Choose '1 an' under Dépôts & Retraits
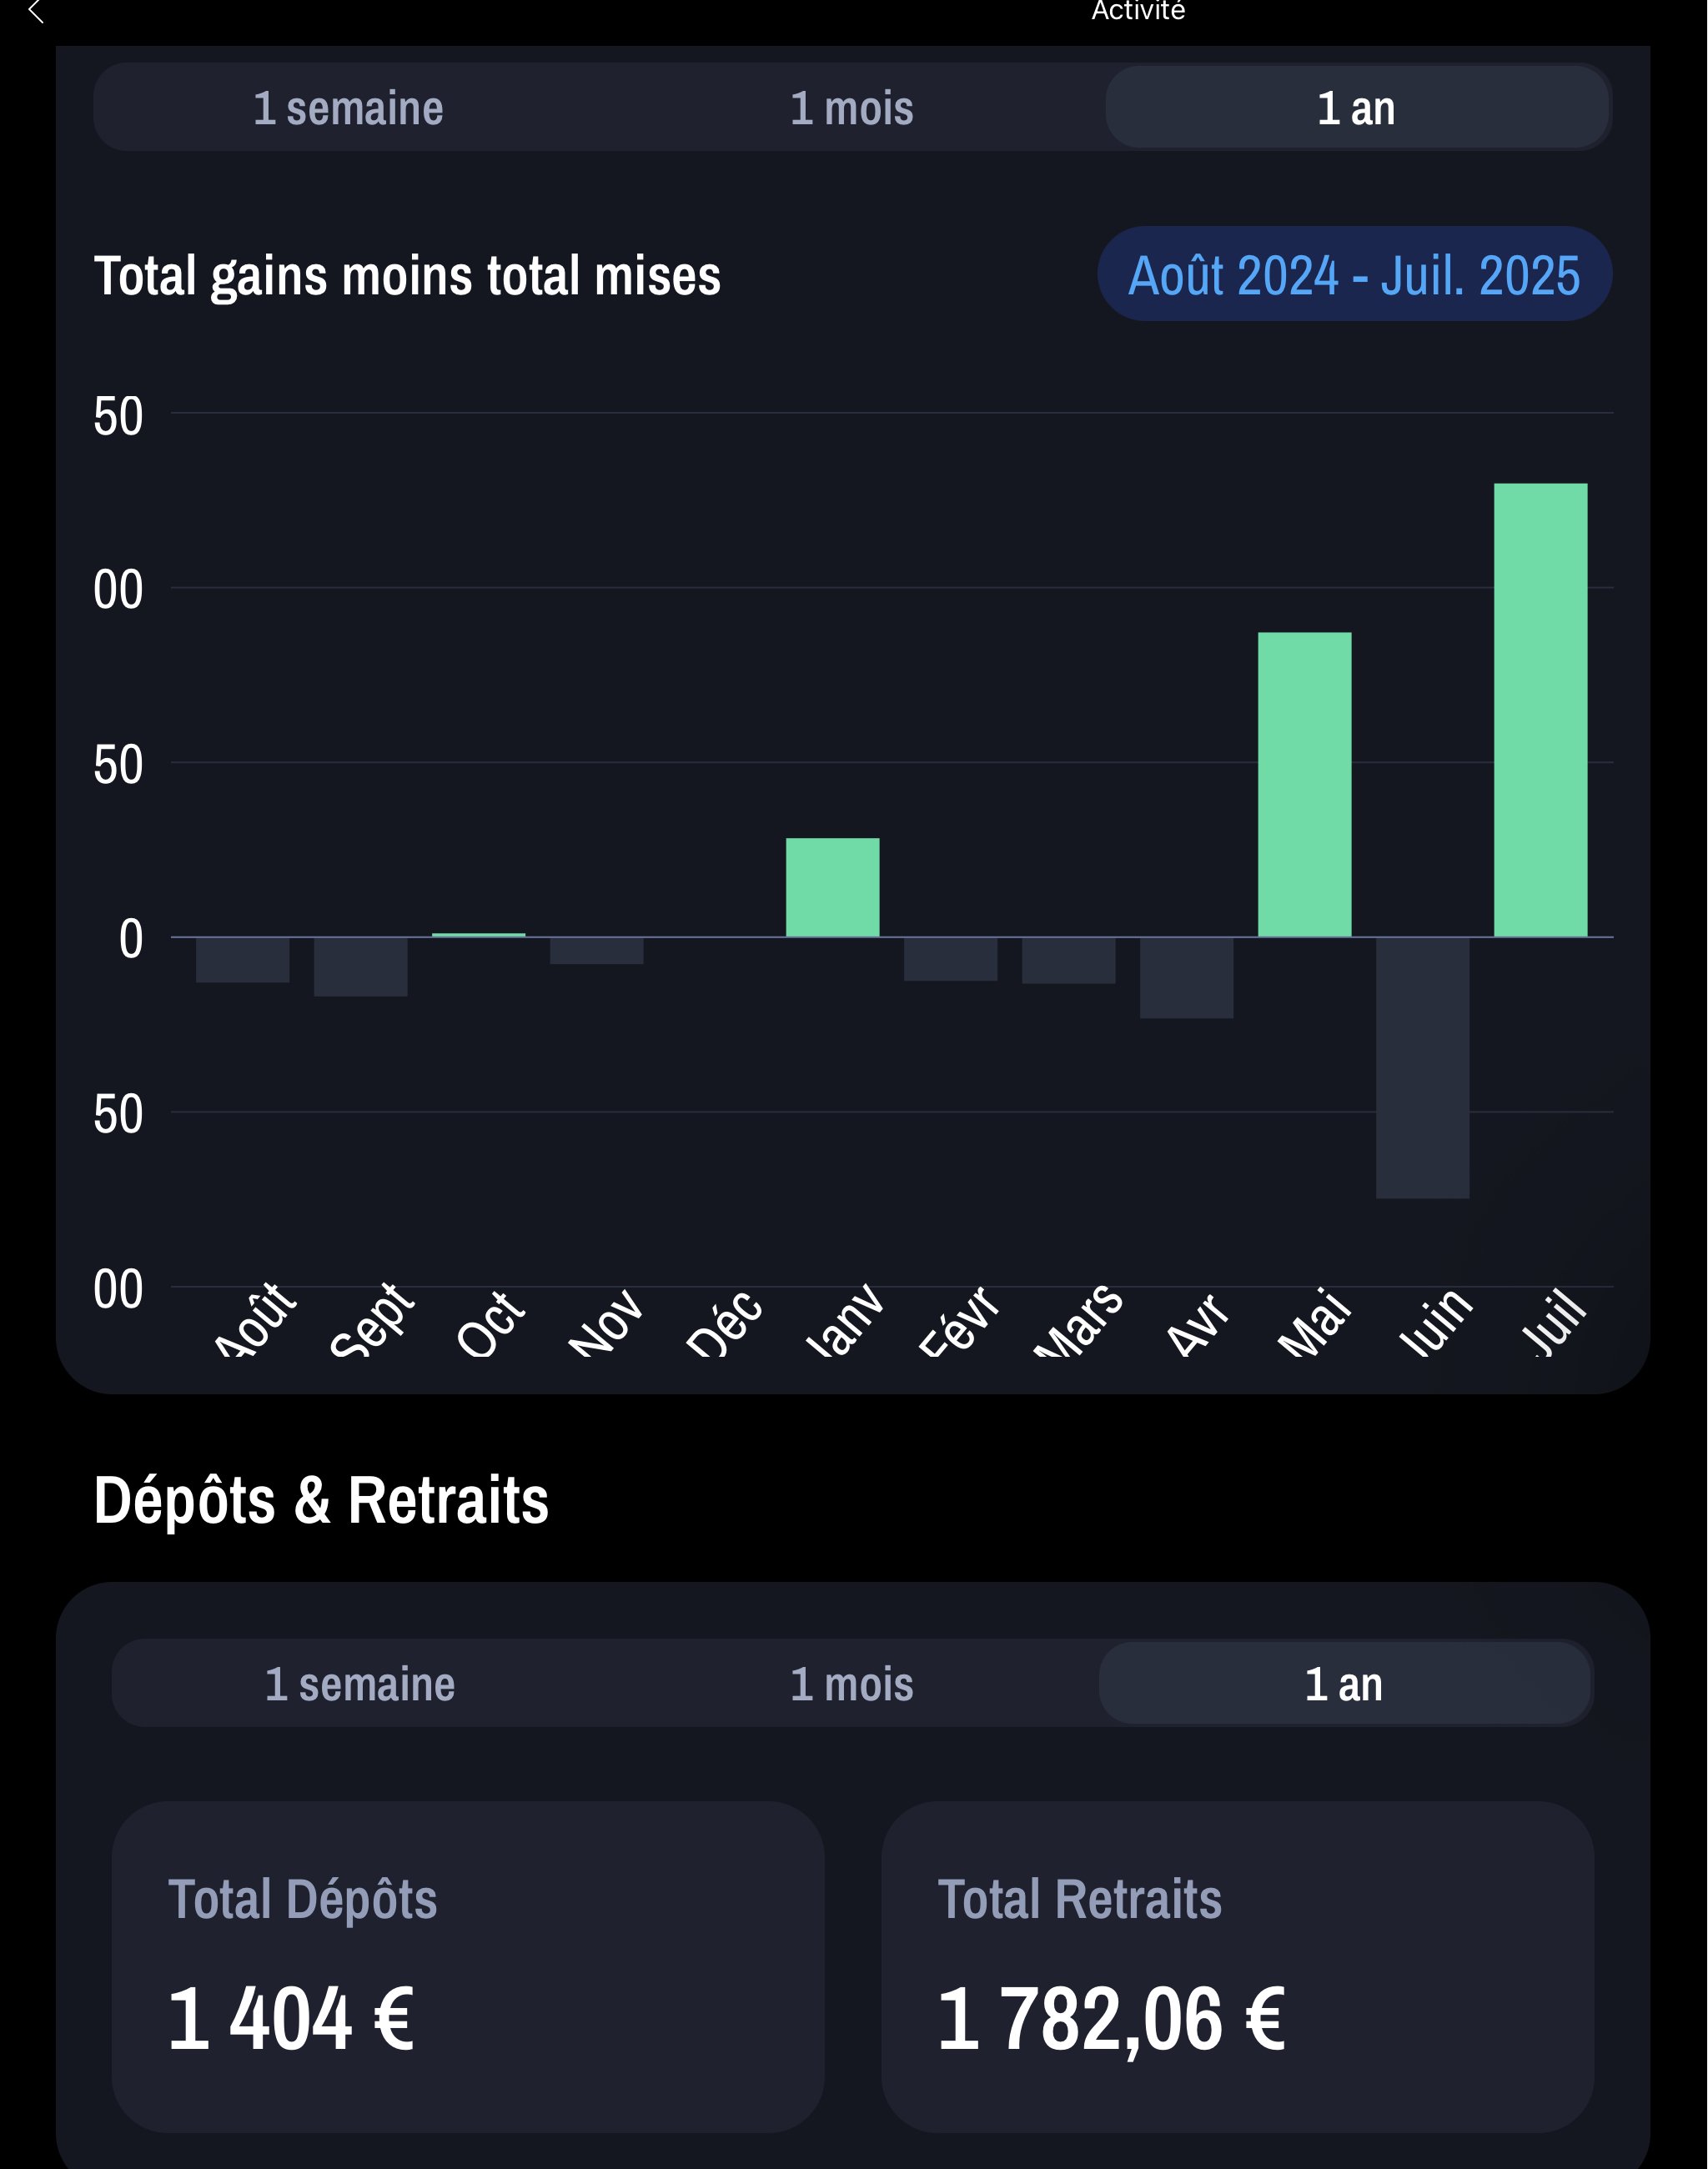 point(1344,1684)
